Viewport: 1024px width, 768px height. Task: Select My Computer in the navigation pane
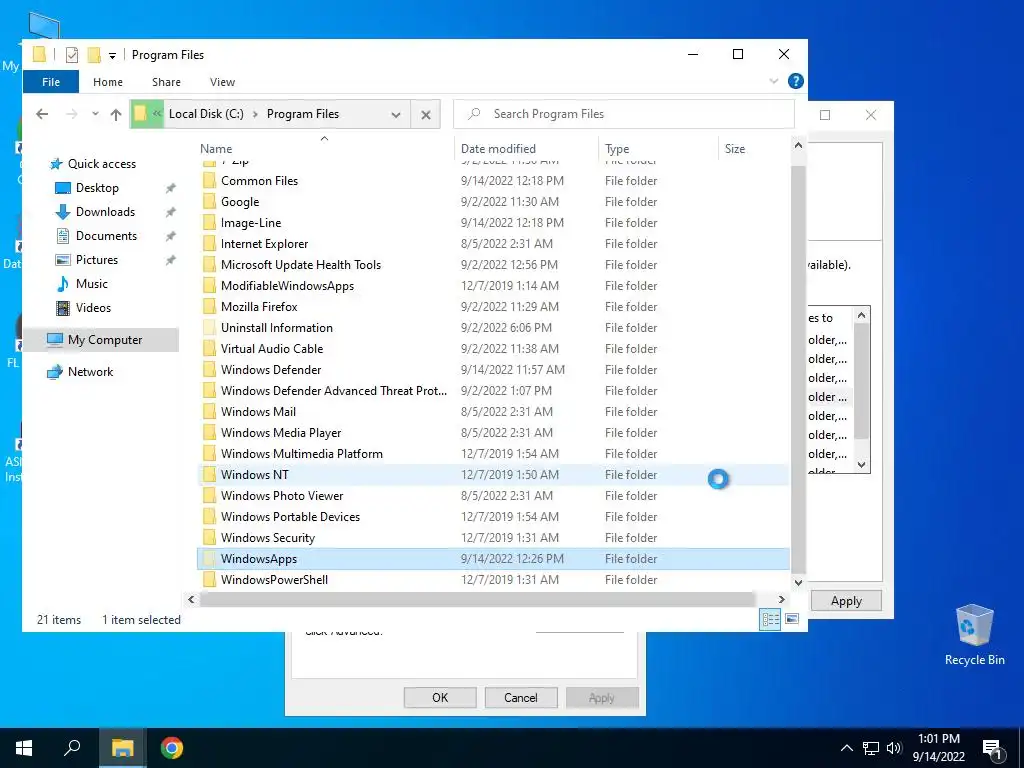click(x=101, y=340)
